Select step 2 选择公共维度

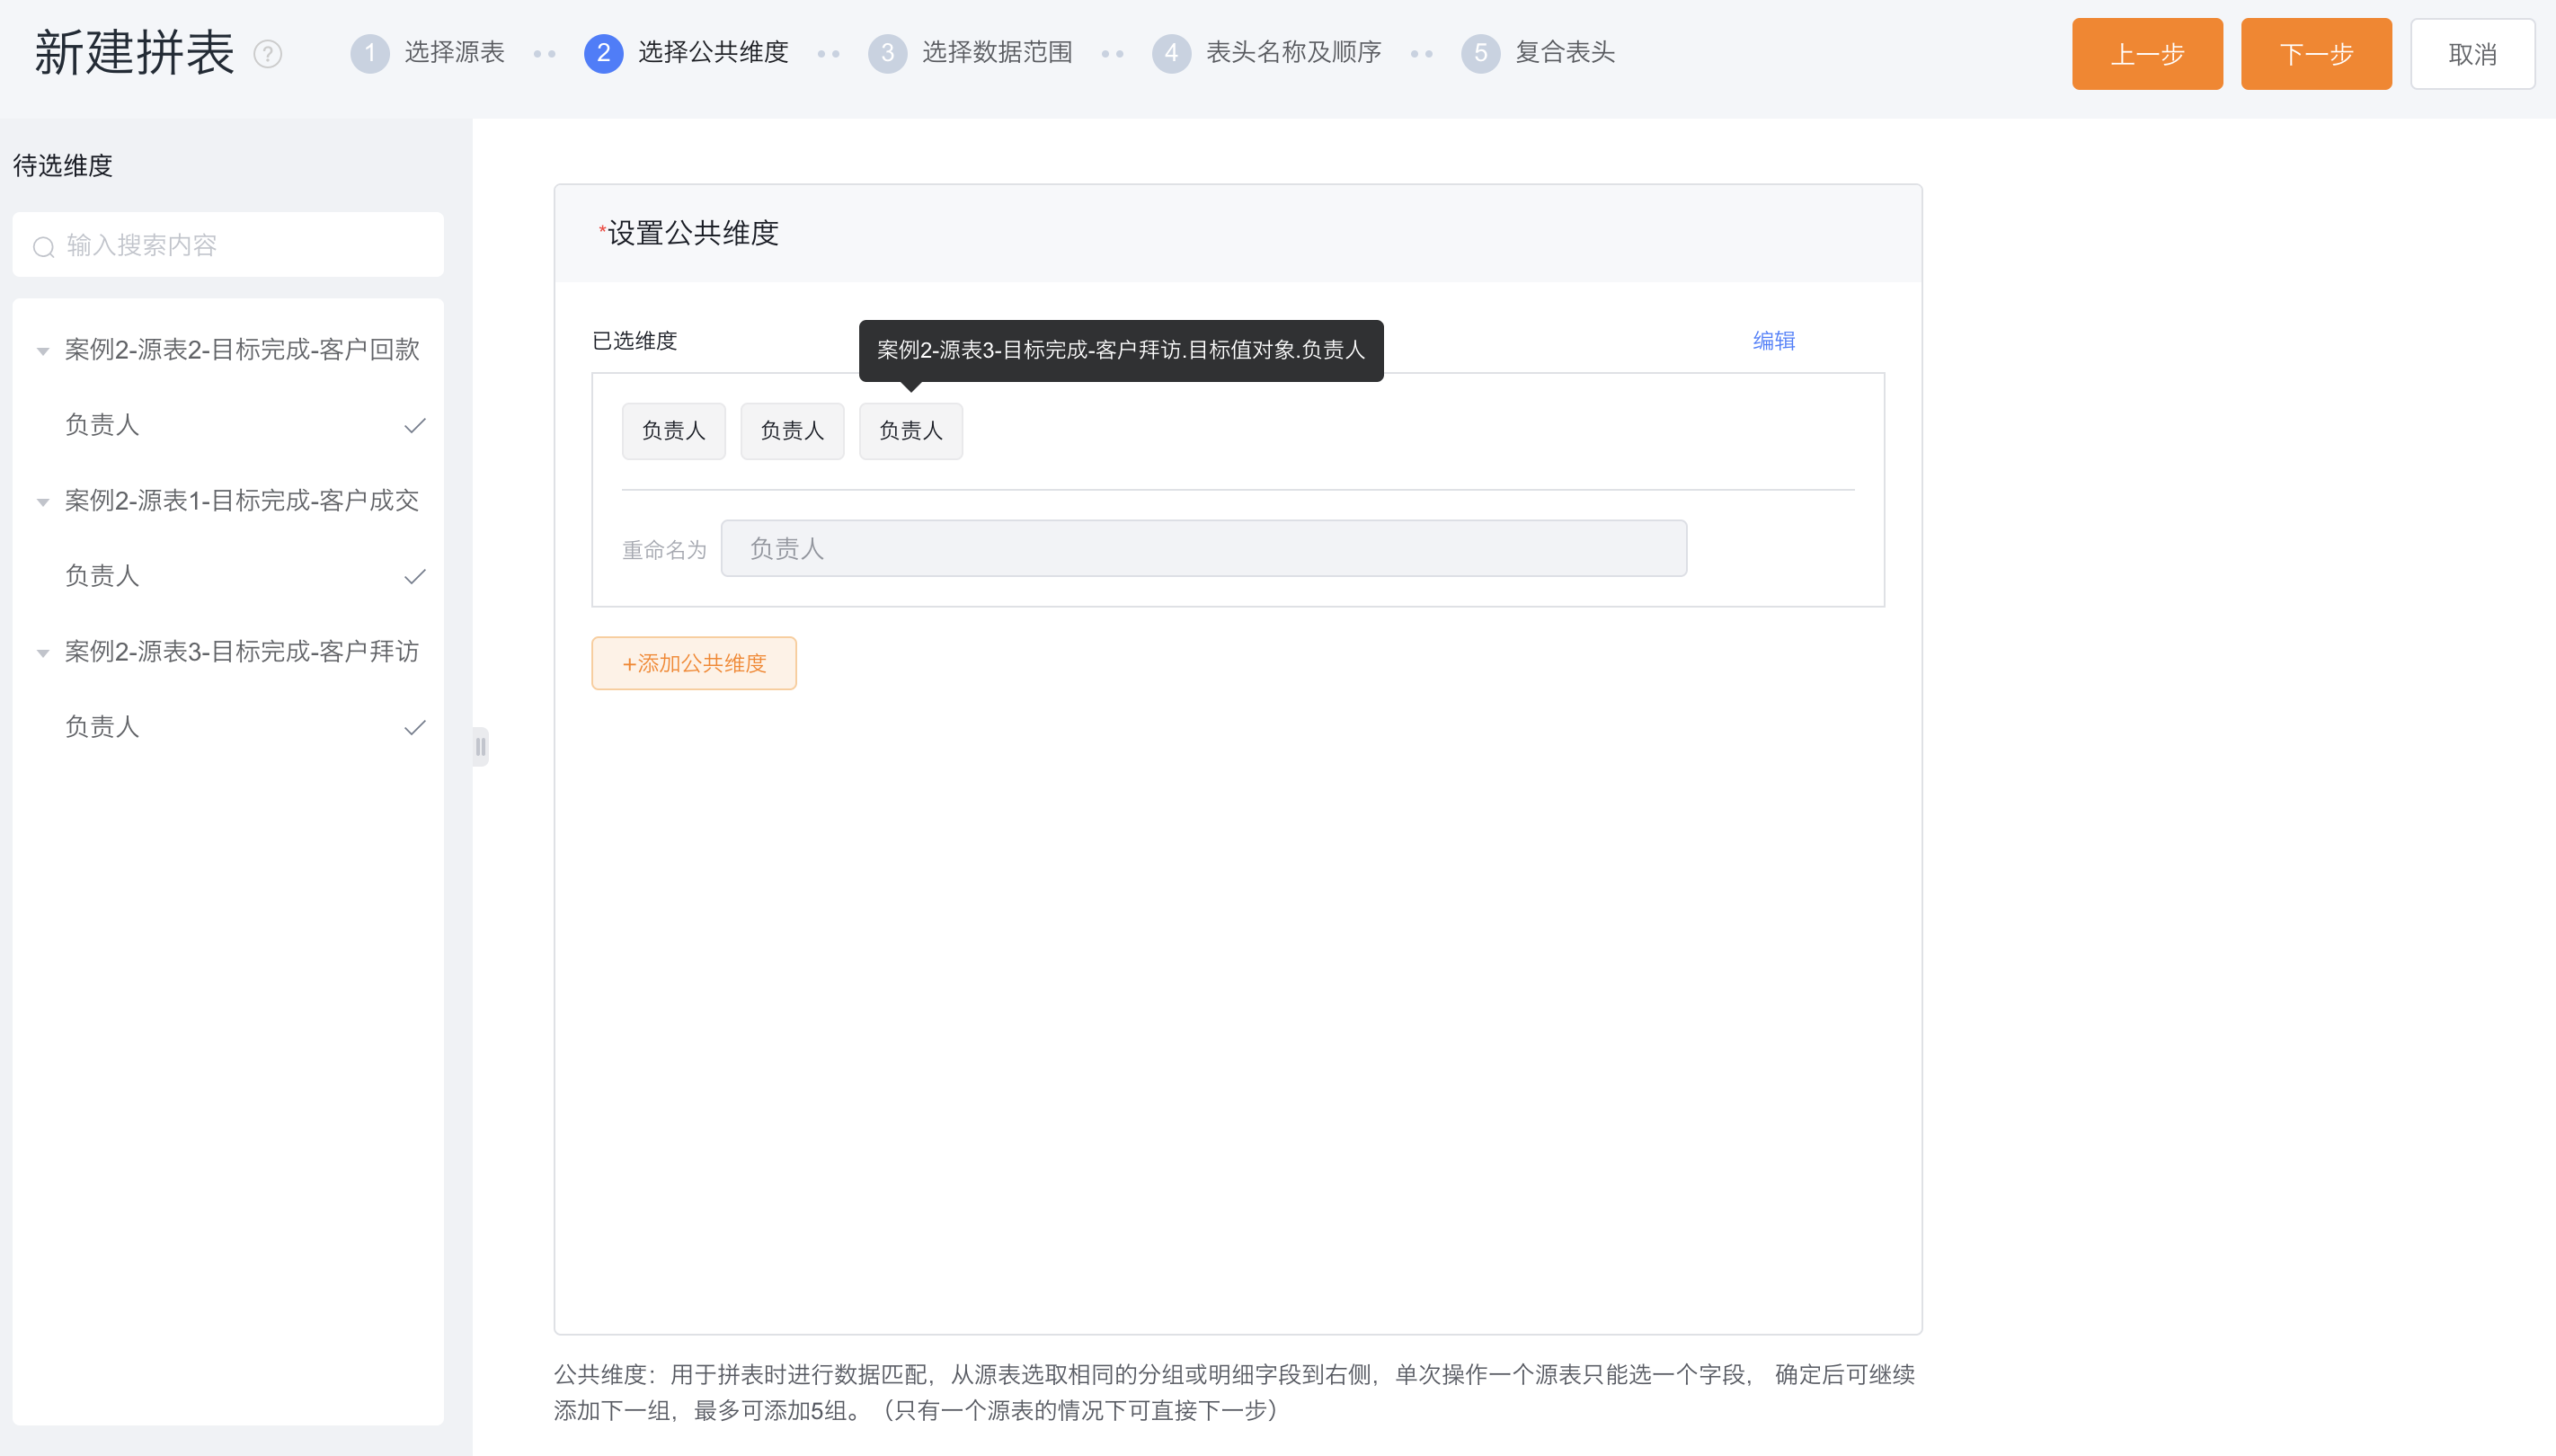click(686, 52)
